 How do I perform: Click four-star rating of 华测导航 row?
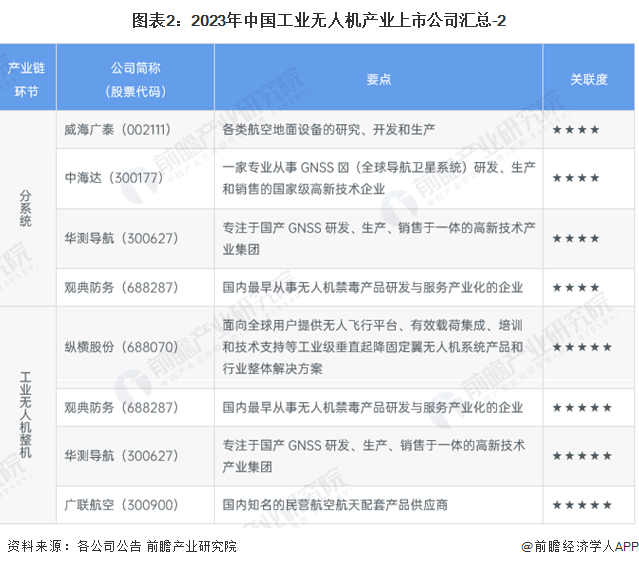(x=576, y=238)
